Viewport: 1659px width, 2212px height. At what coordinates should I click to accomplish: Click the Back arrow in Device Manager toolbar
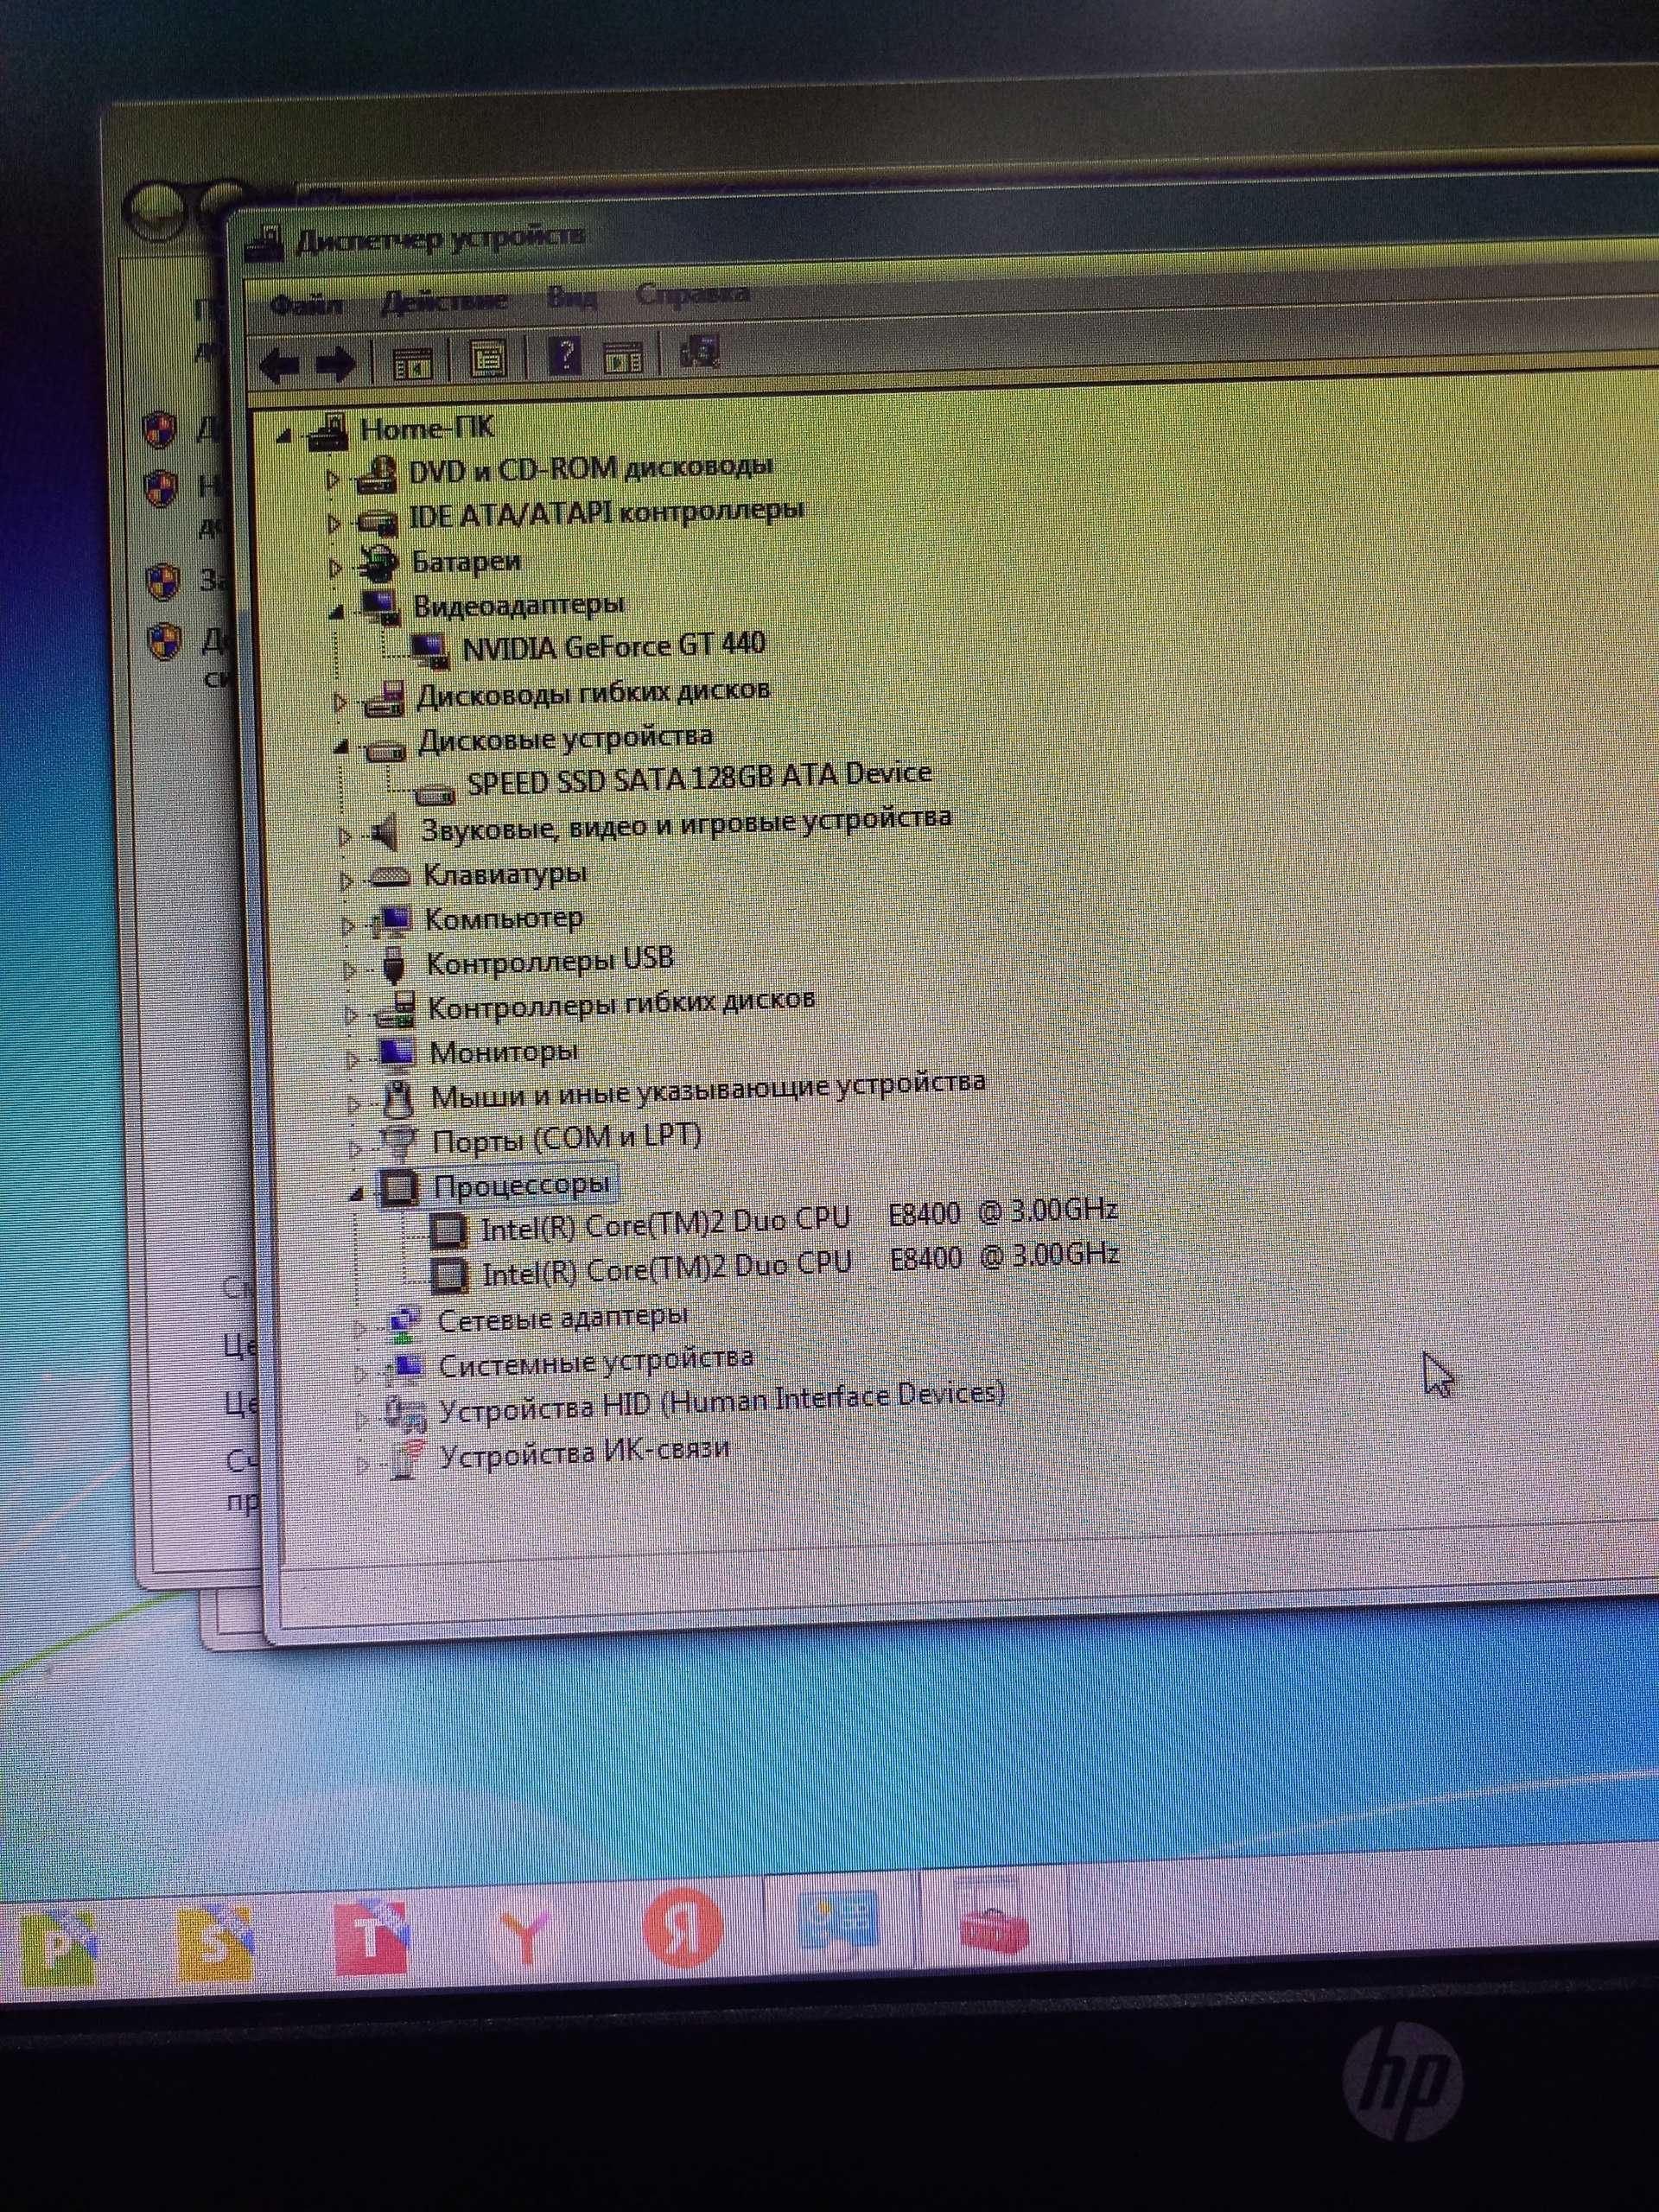click(278, 365)
